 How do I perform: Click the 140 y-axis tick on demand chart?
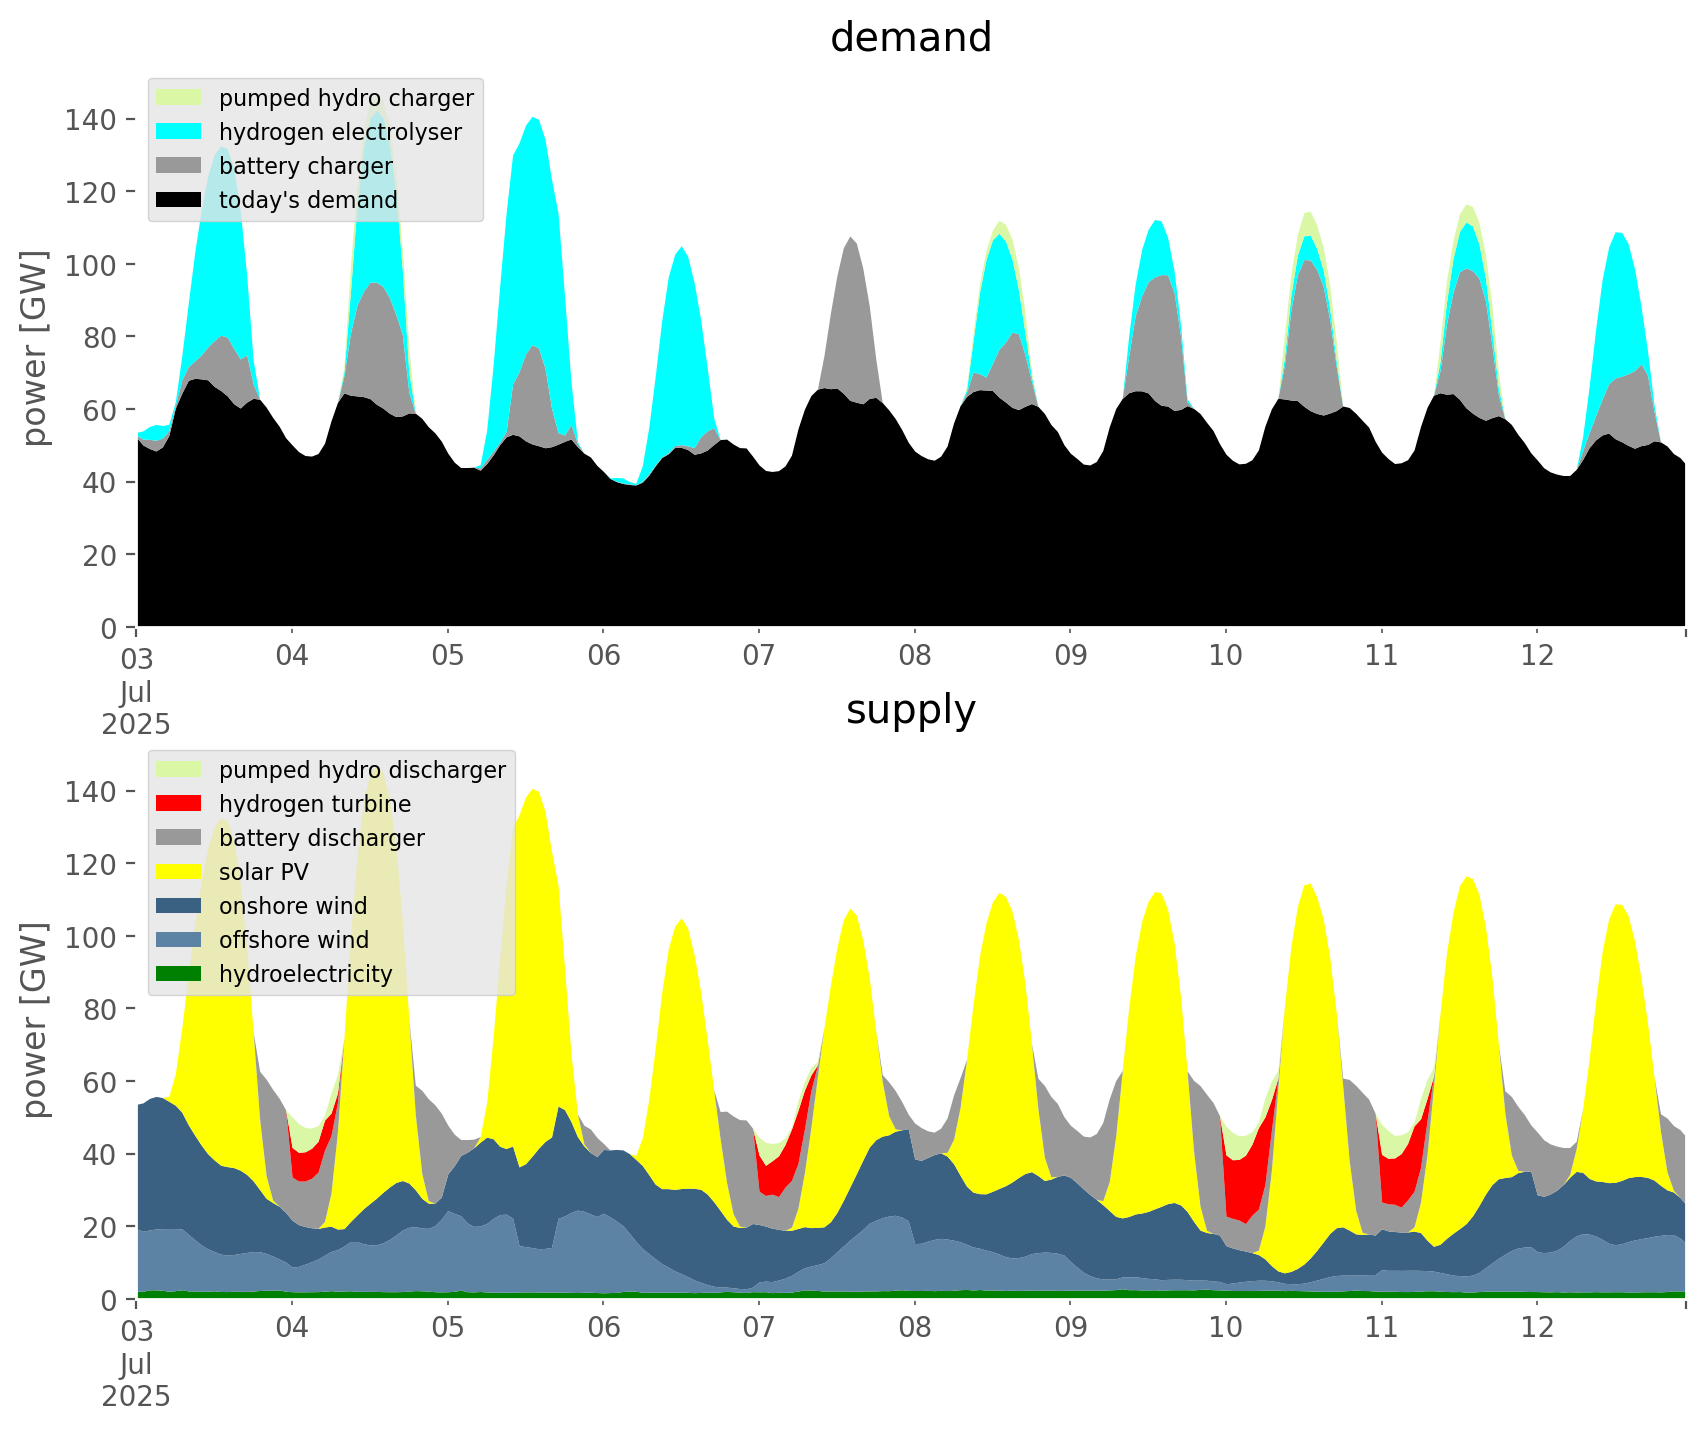[90, 120]
